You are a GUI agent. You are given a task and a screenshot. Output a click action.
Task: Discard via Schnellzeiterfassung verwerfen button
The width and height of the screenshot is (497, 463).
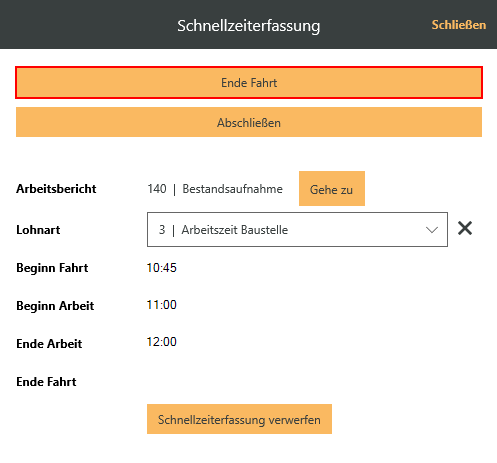click(x=239, y=419)
